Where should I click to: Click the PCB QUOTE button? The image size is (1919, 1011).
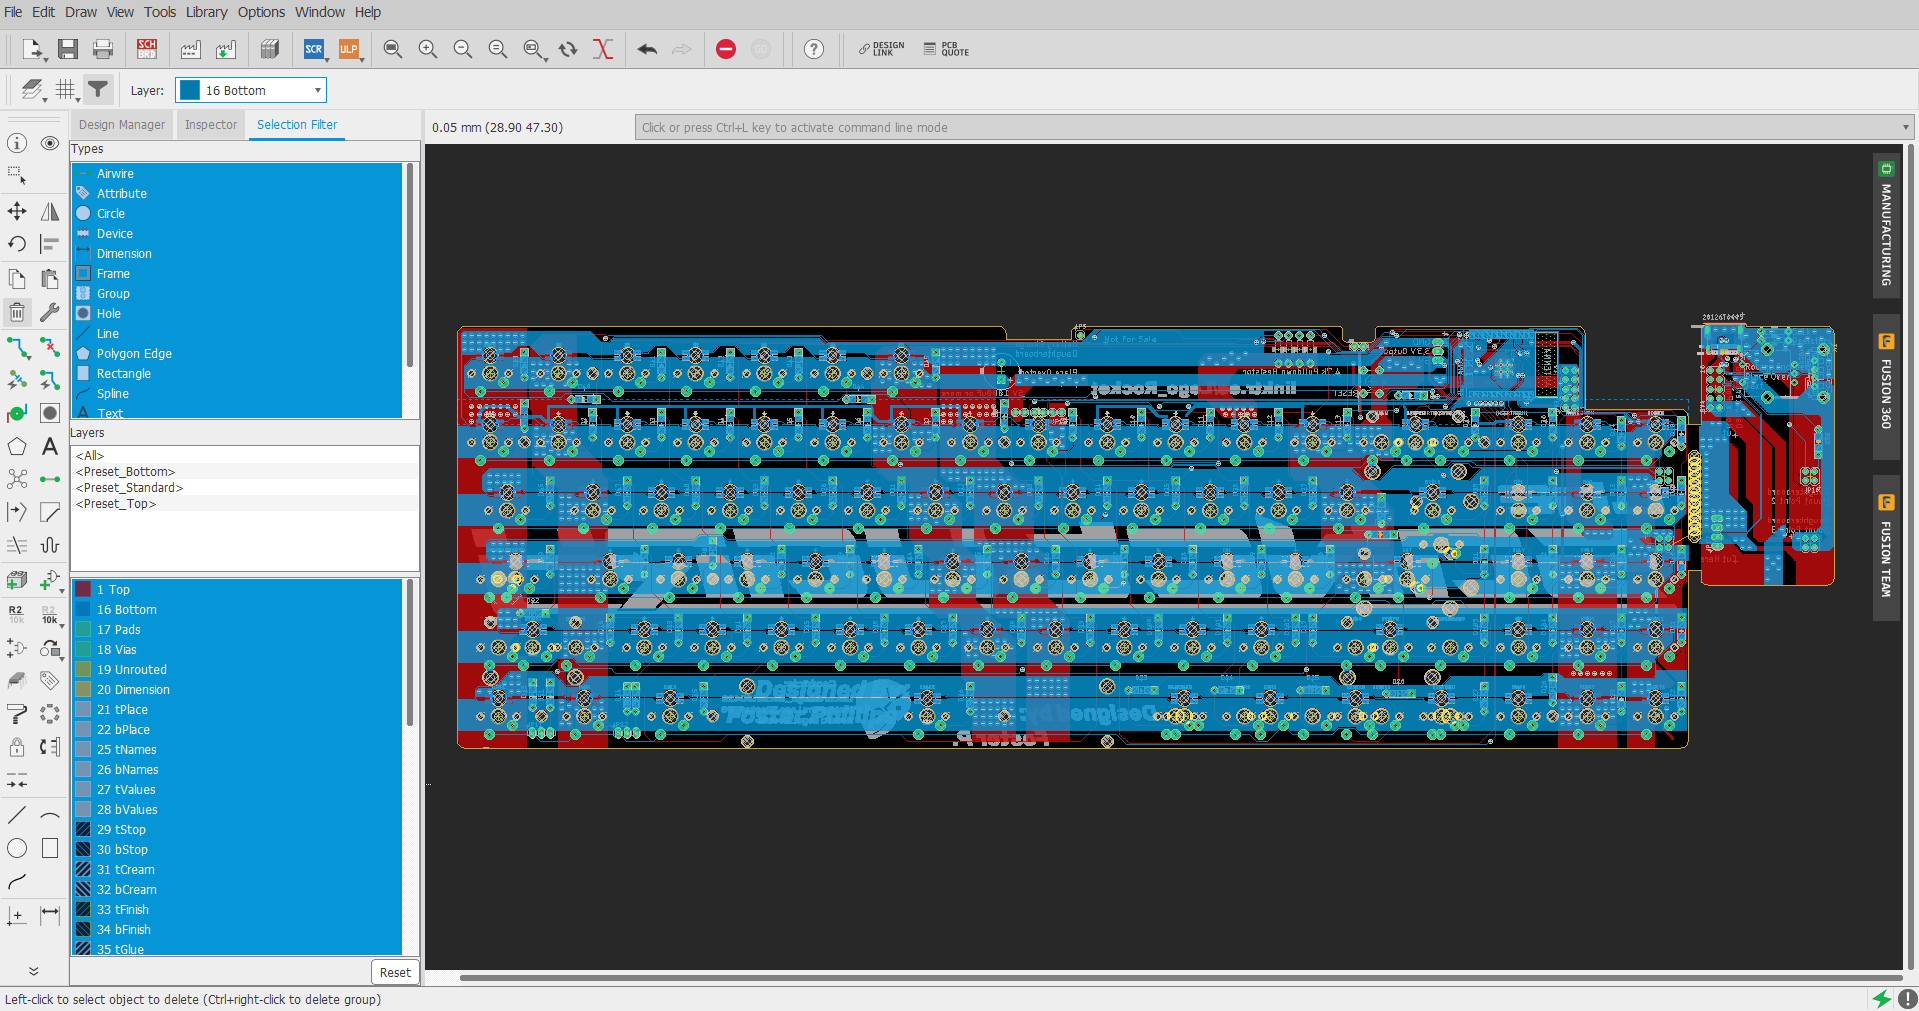(946, 48)
